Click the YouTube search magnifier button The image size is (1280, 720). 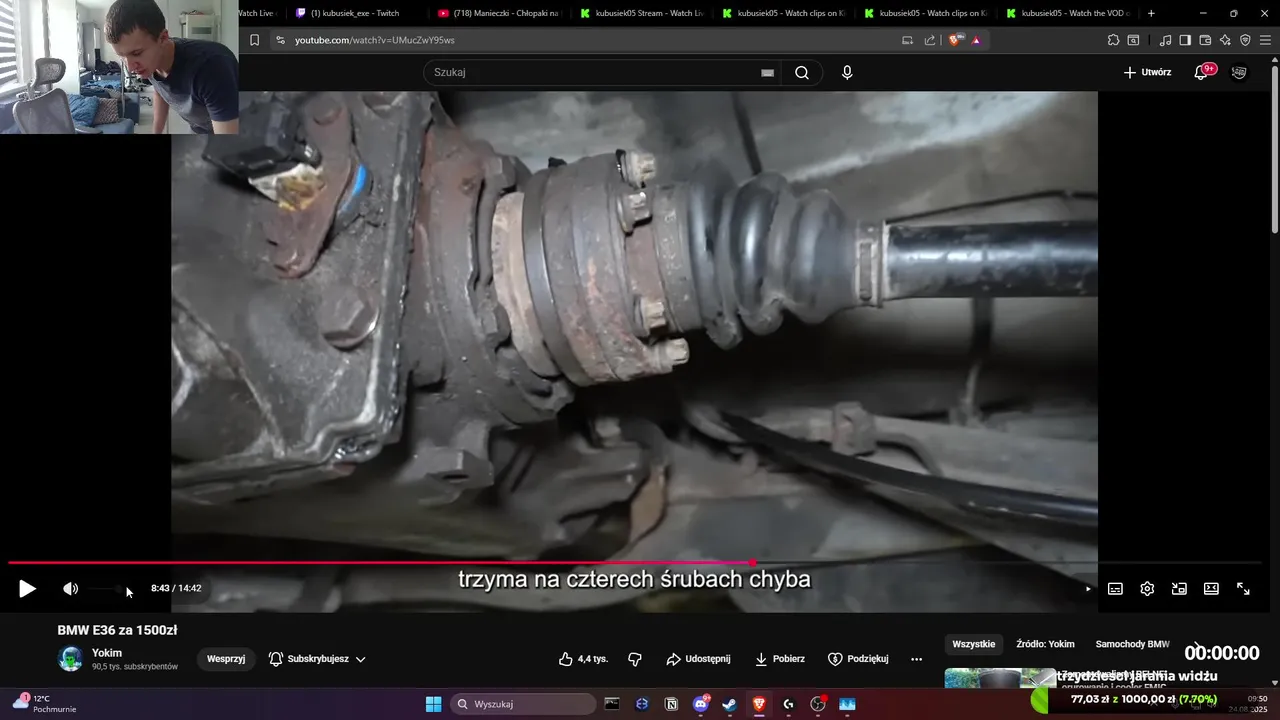click(802, 72)
